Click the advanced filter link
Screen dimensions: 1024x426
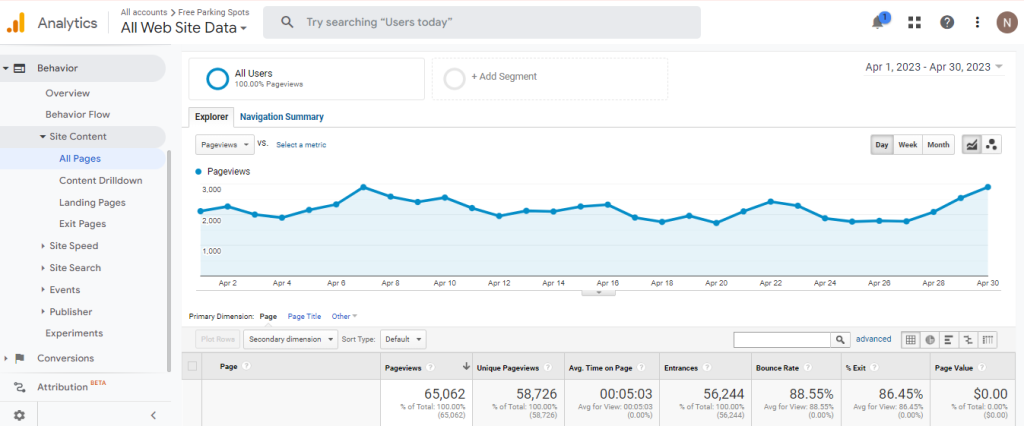tap(873, 339)
